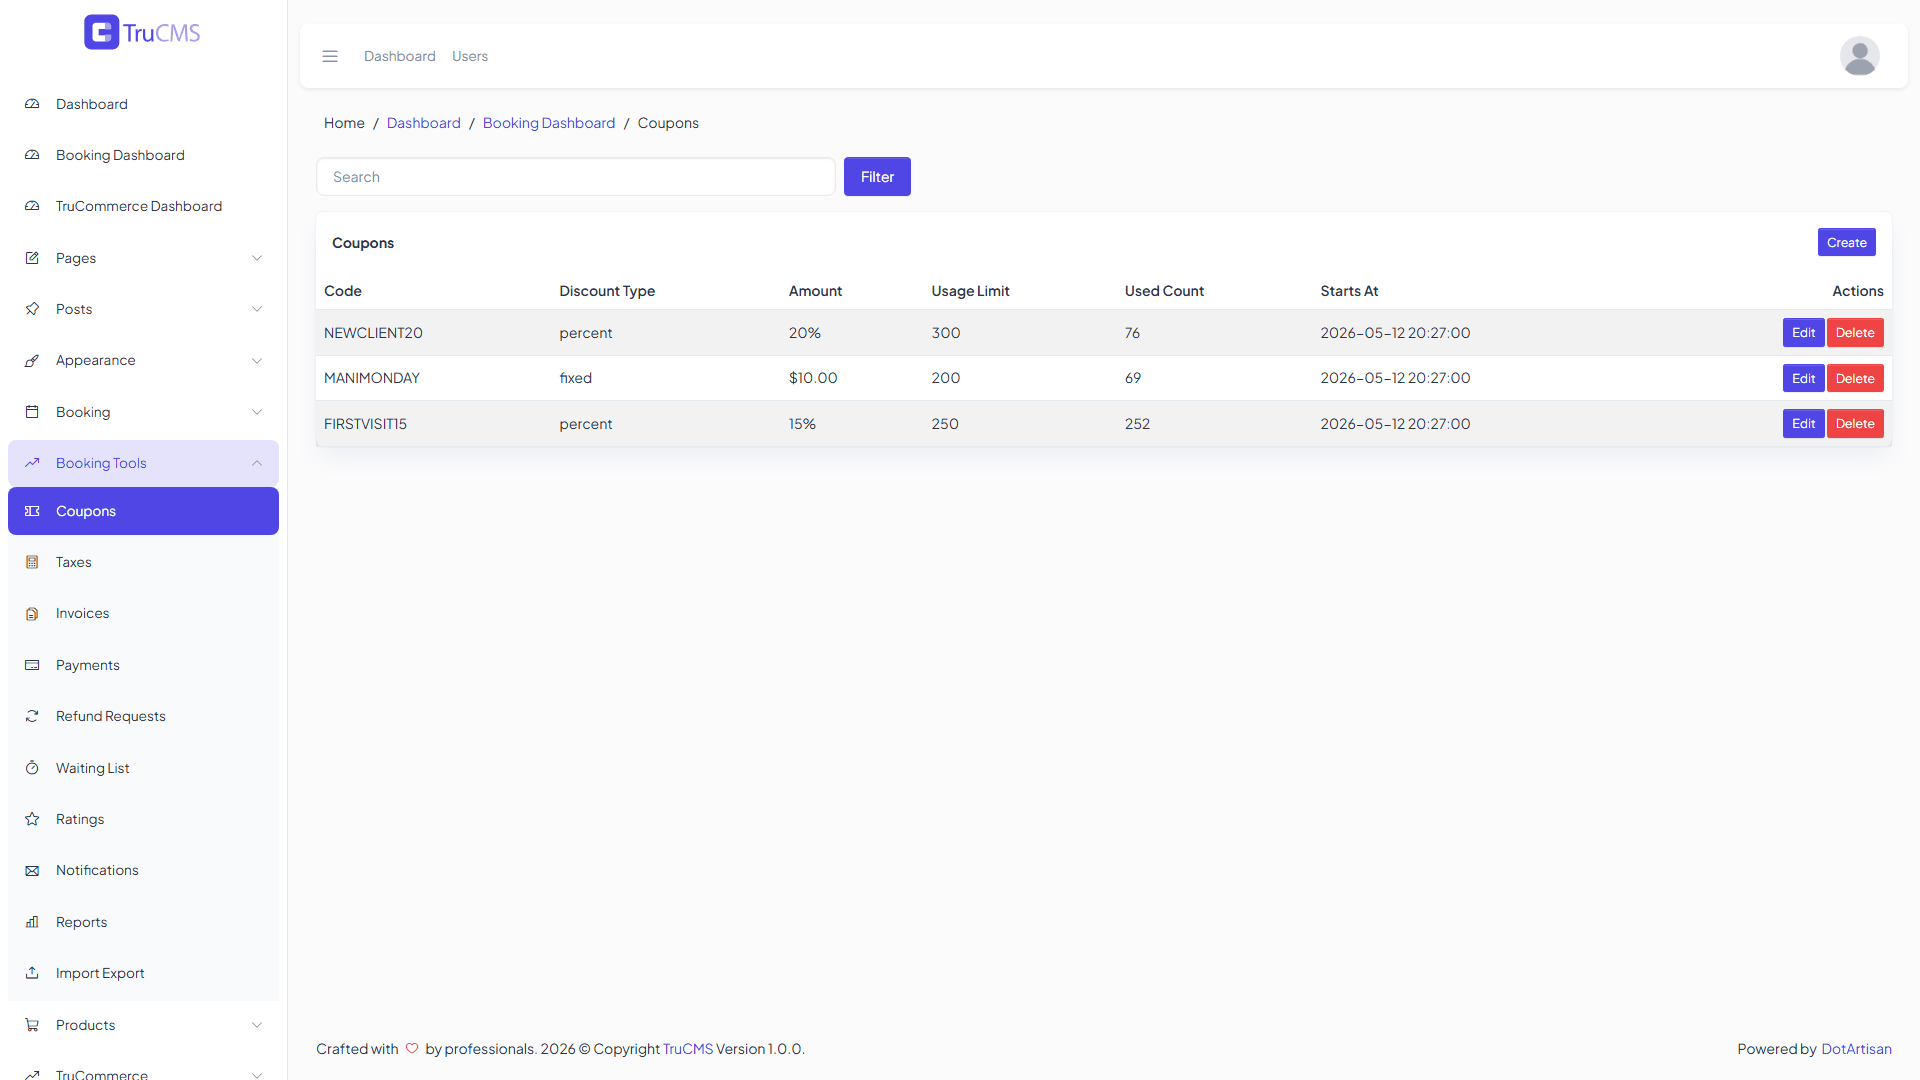
Task: Expand the Pages menu chevron
Action: tap(257, 258)
